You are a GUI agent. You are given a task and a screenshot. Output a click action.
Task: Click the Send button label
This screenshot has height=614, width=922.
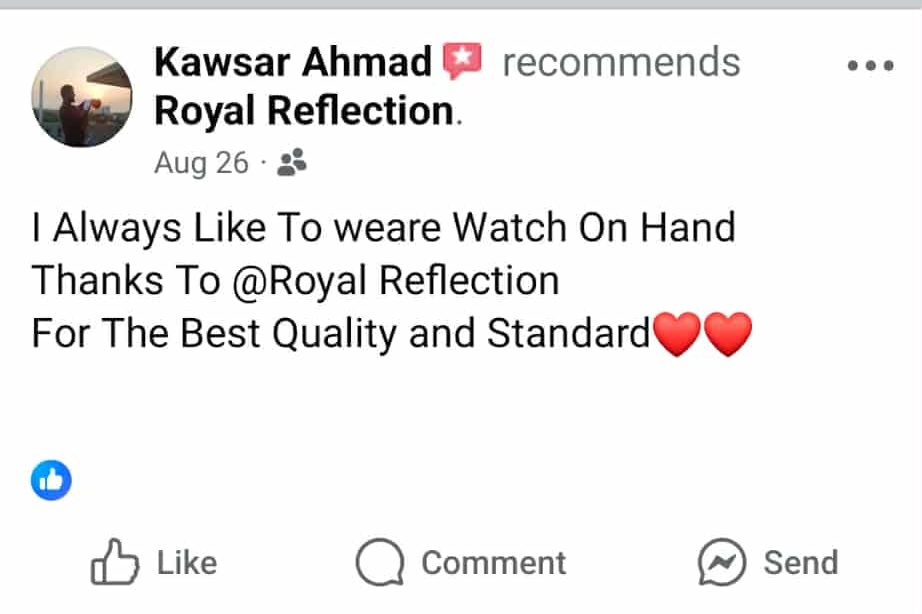(801, 563)
